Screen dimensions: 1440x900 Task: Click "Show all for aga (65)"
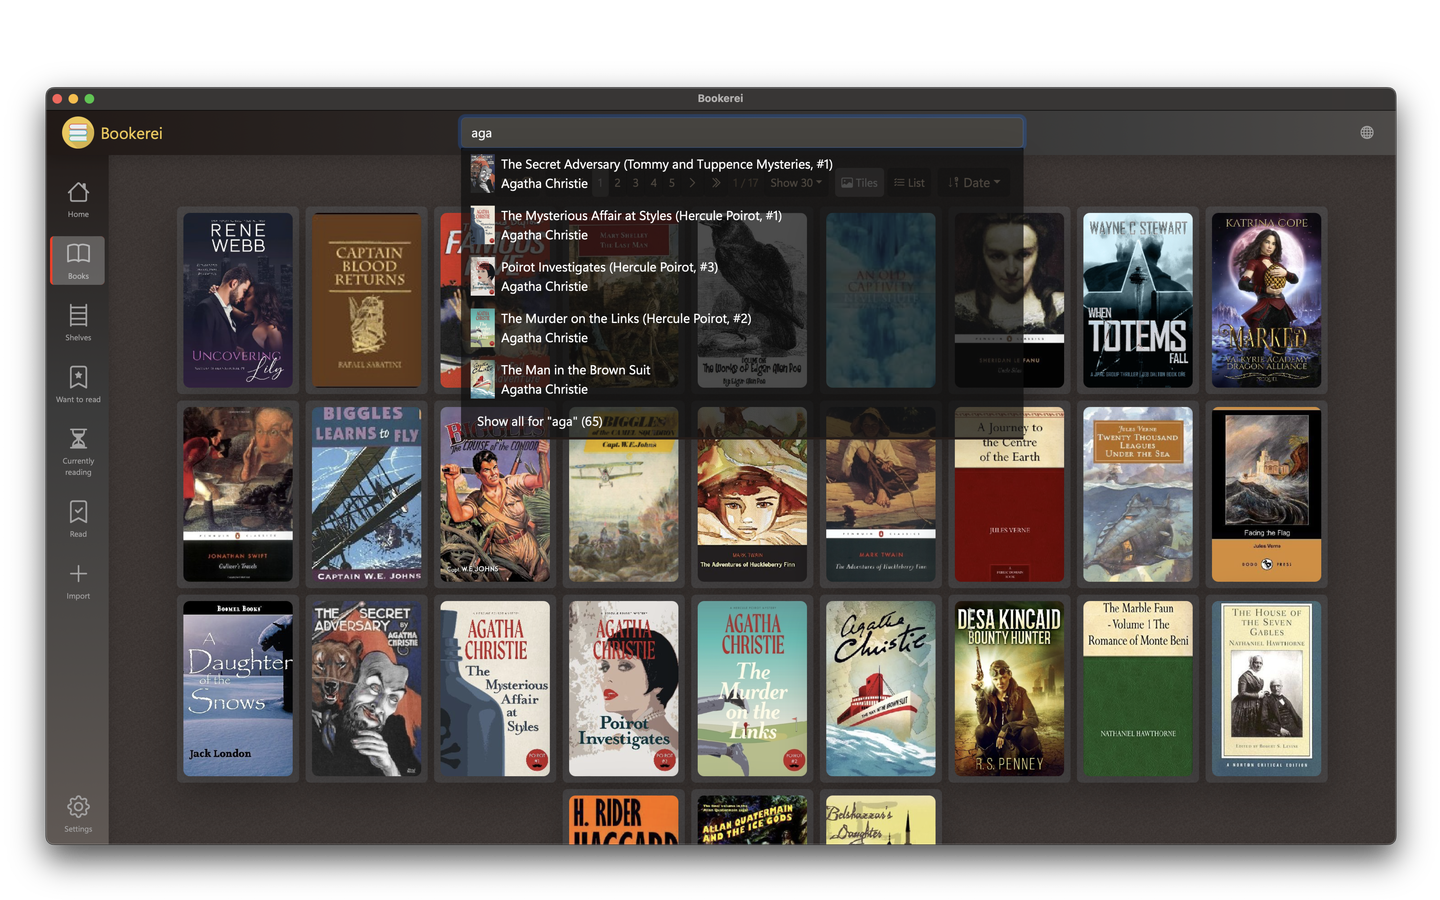742,421
